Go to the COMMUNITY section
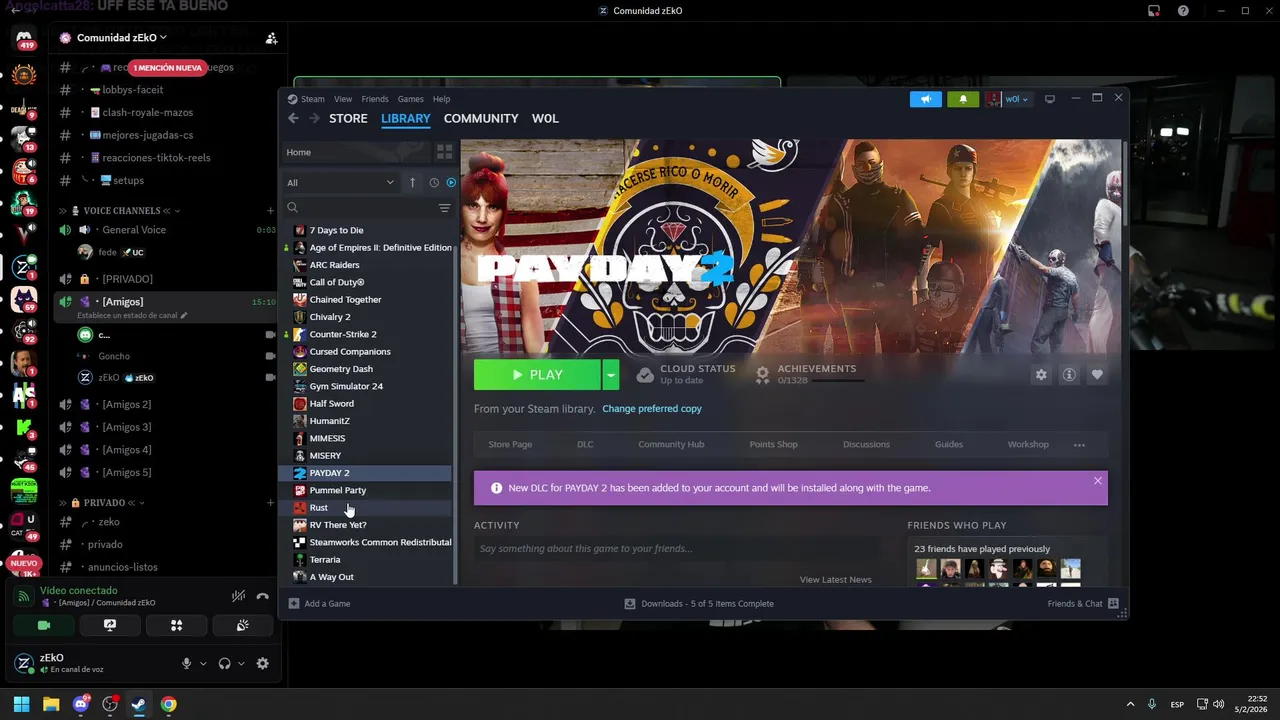Image resolution: width=1280 pixels, height=720 pixels. tap(481, 118)
